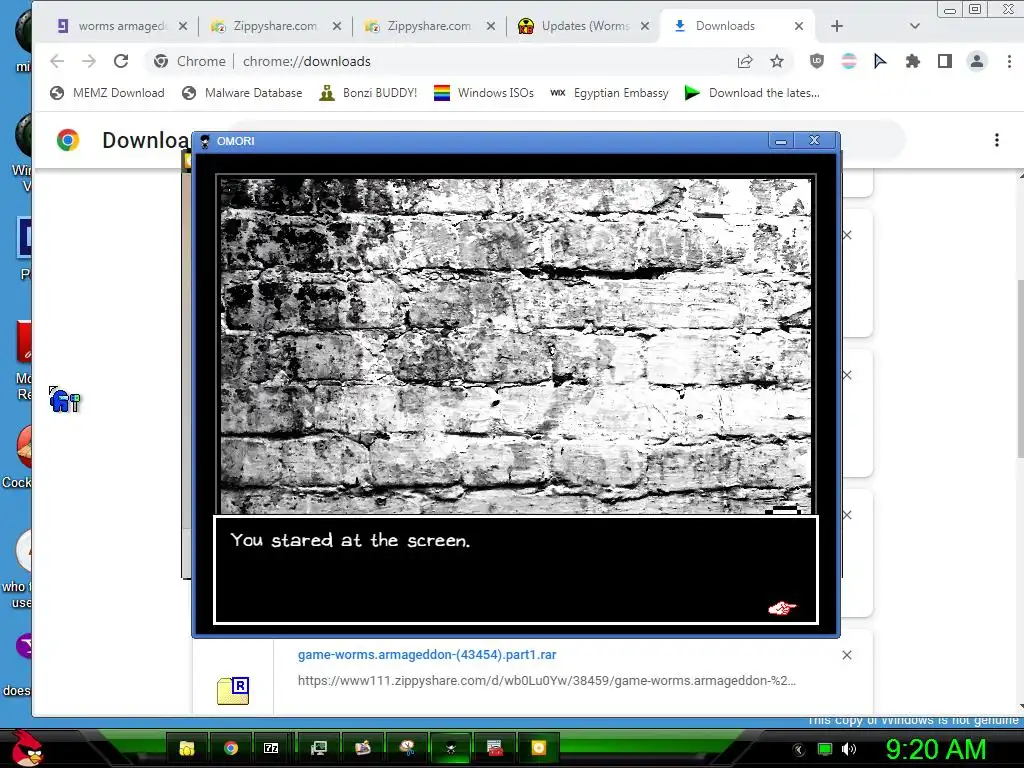Click the 9:20 AM taskbar clock
Viewport: 1024px width, 768px height.
pyautogui.click(x=936, y=749)
